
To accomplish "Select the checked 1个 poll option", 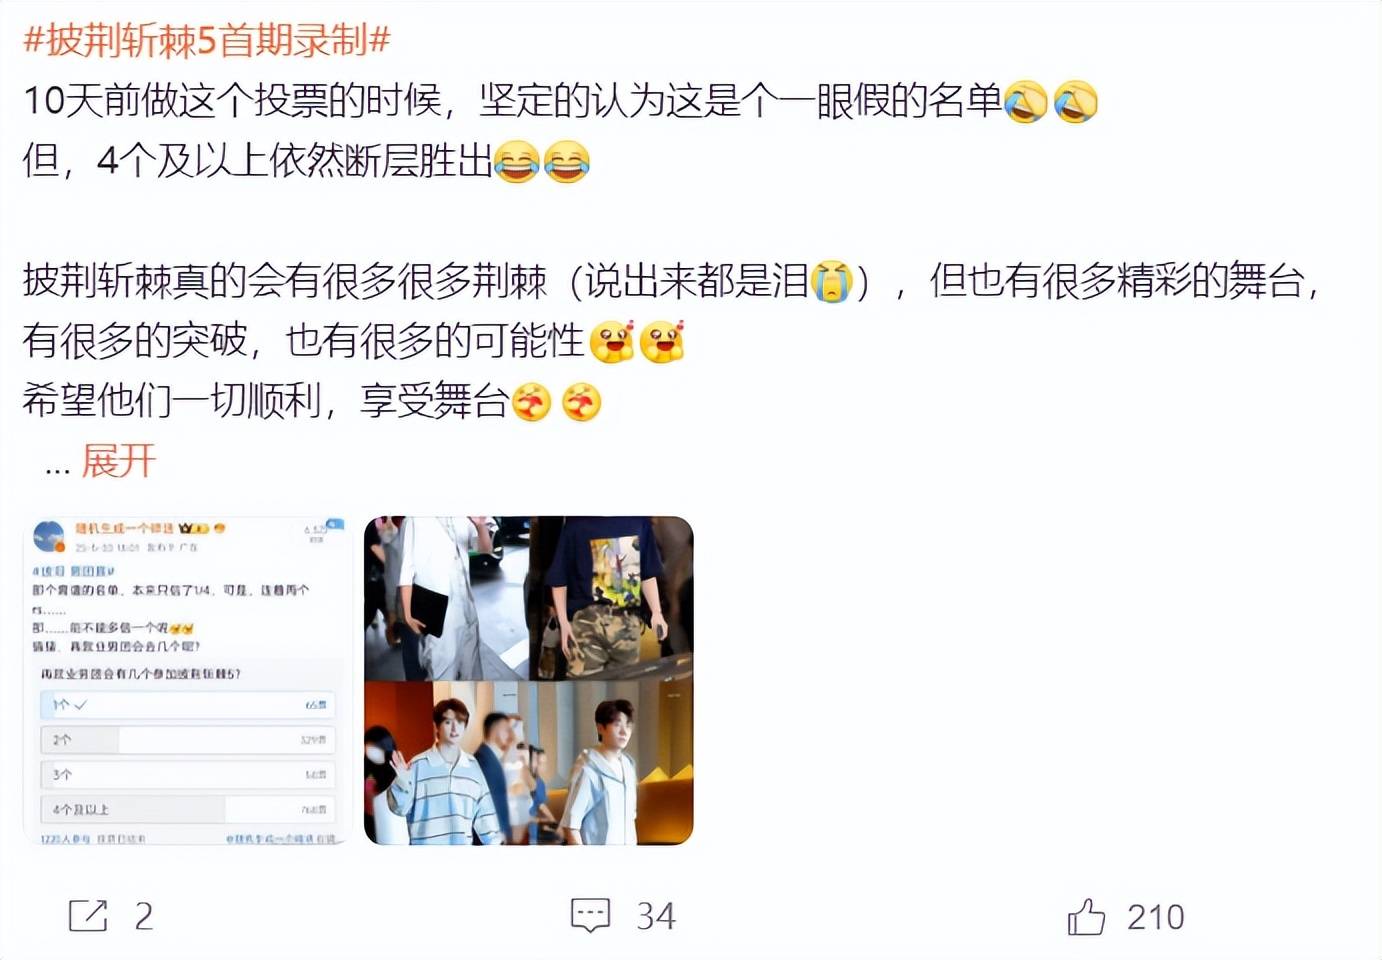I will click(187, 705).
